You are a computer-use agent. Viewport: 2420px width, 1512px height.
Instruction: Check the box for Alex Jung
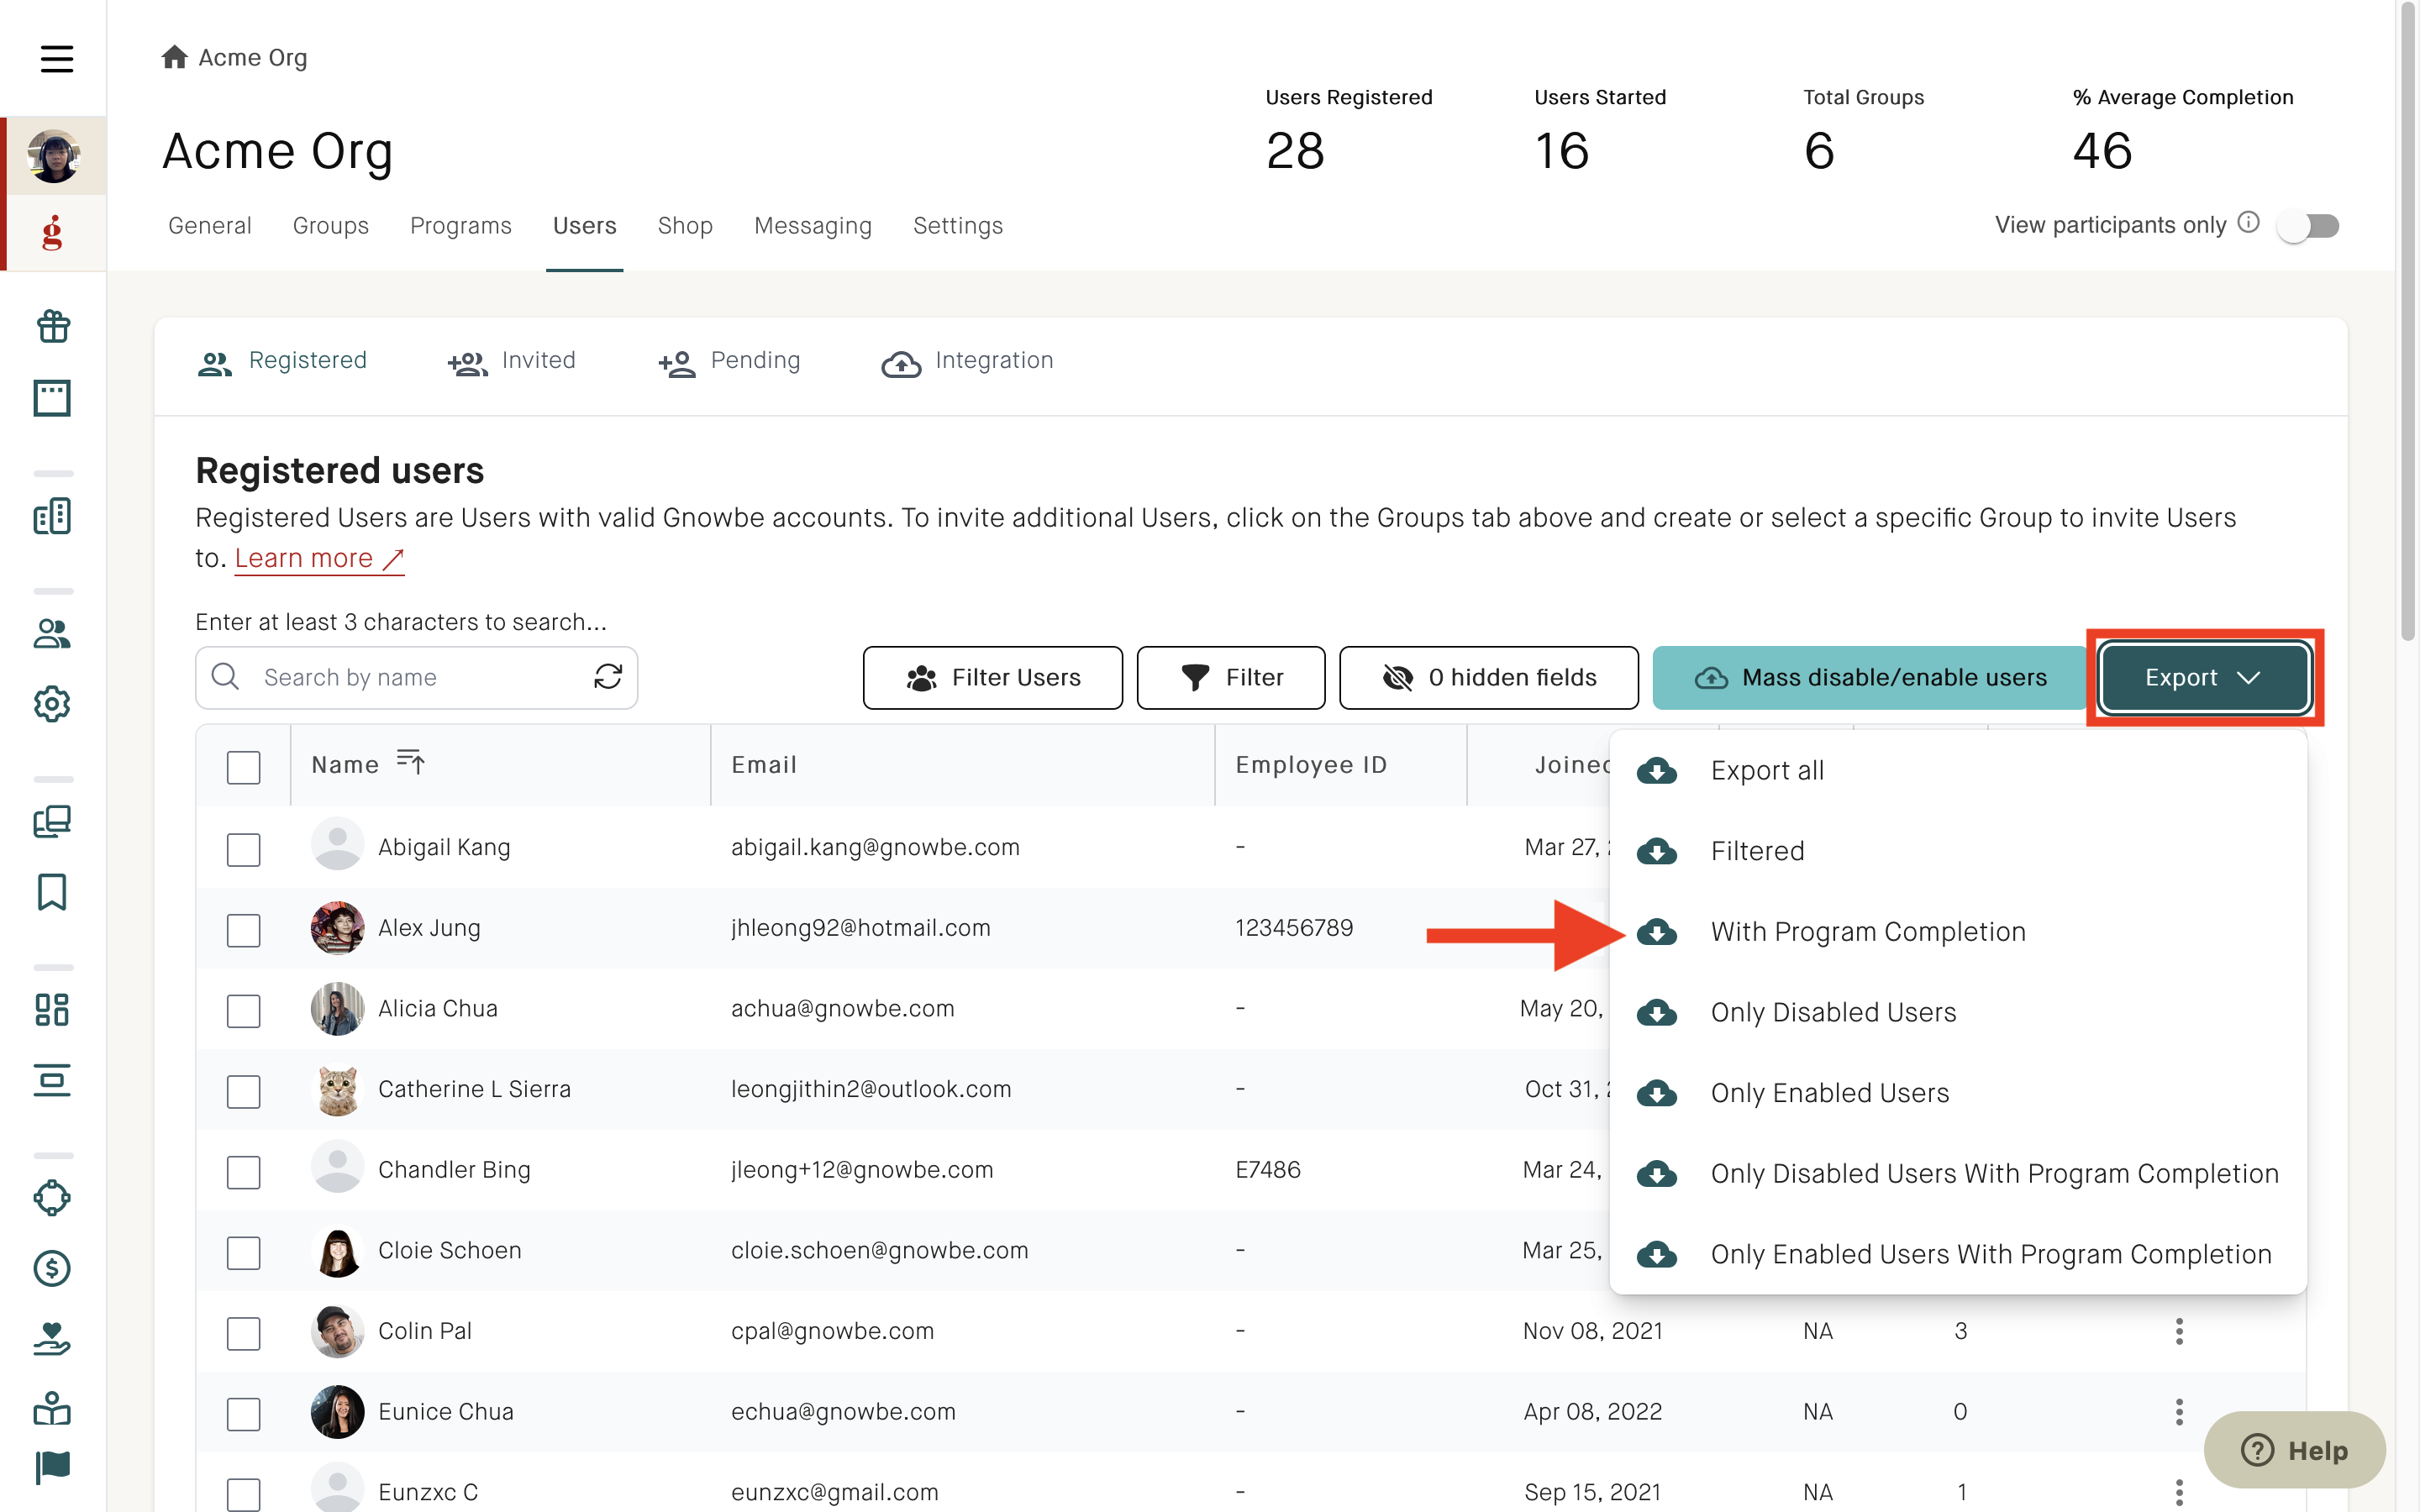pos(243,929)
